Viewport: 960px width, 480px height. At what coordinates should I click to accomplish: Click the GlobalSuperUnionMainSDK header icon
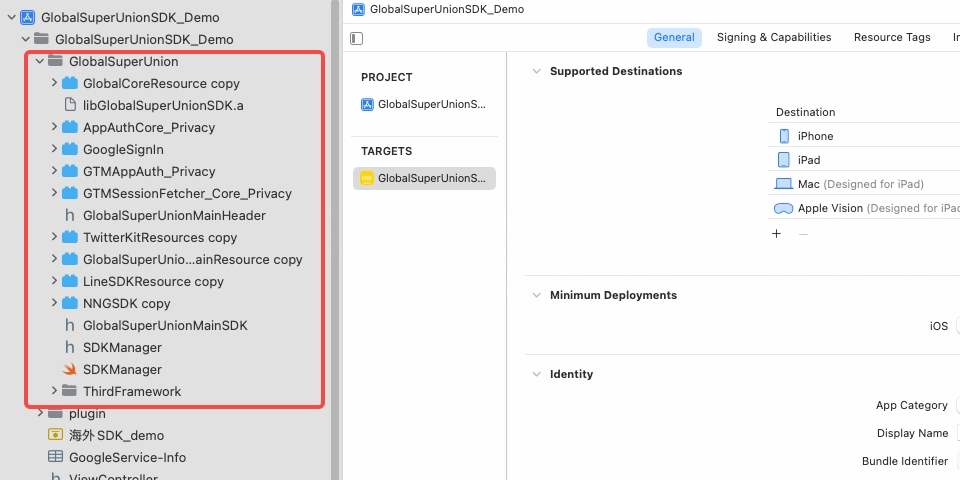tap(70, 325)
